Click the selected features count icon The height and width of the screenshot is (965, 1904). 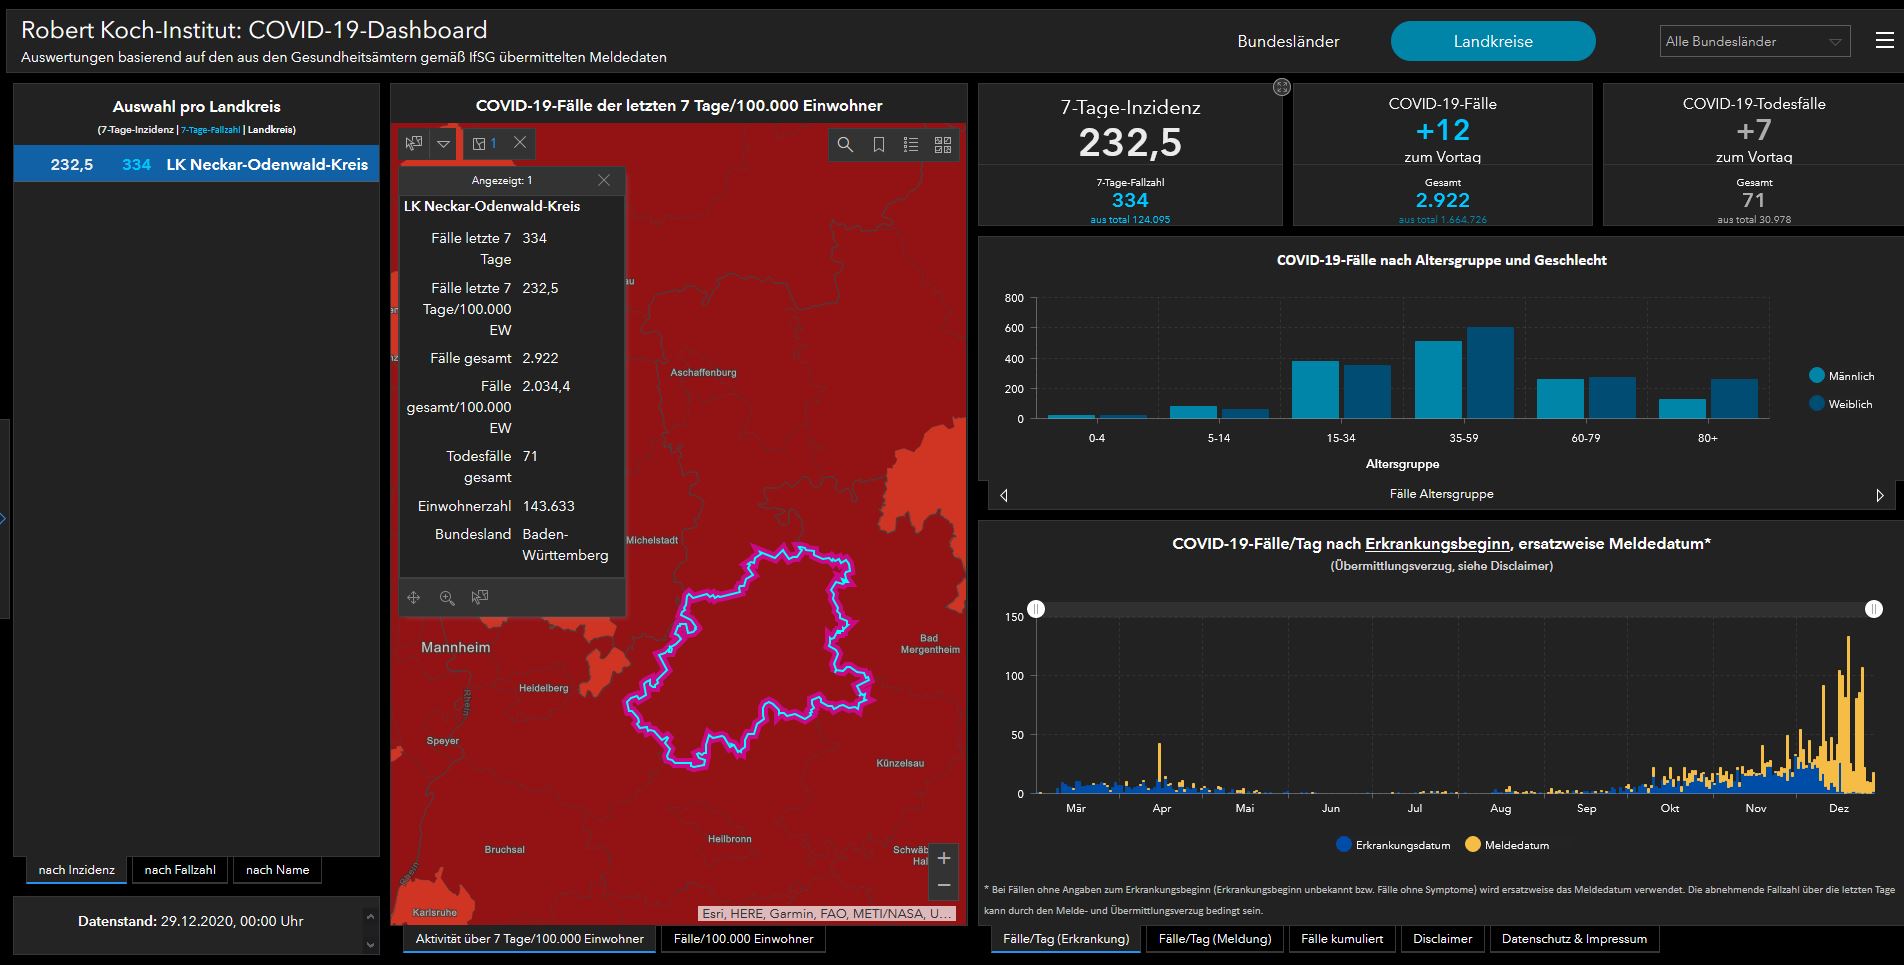[484, 144]
